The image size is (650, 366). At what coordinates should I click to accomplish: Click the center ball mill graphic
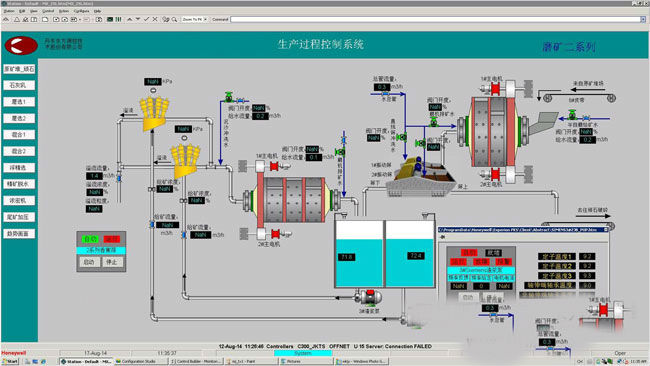[x=292, y=200]
